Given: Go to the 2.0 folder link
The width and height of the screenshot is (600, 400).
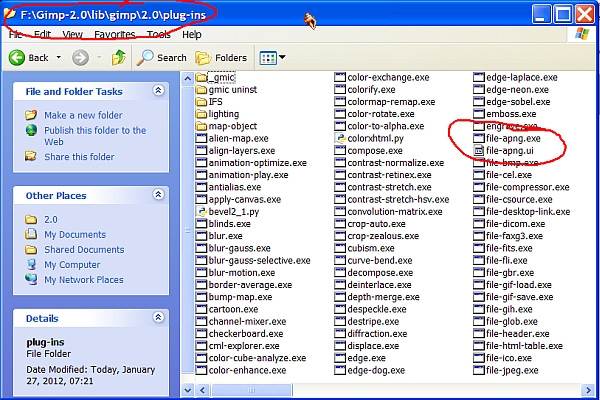Looking at the screenshot, I should point(51,220).
